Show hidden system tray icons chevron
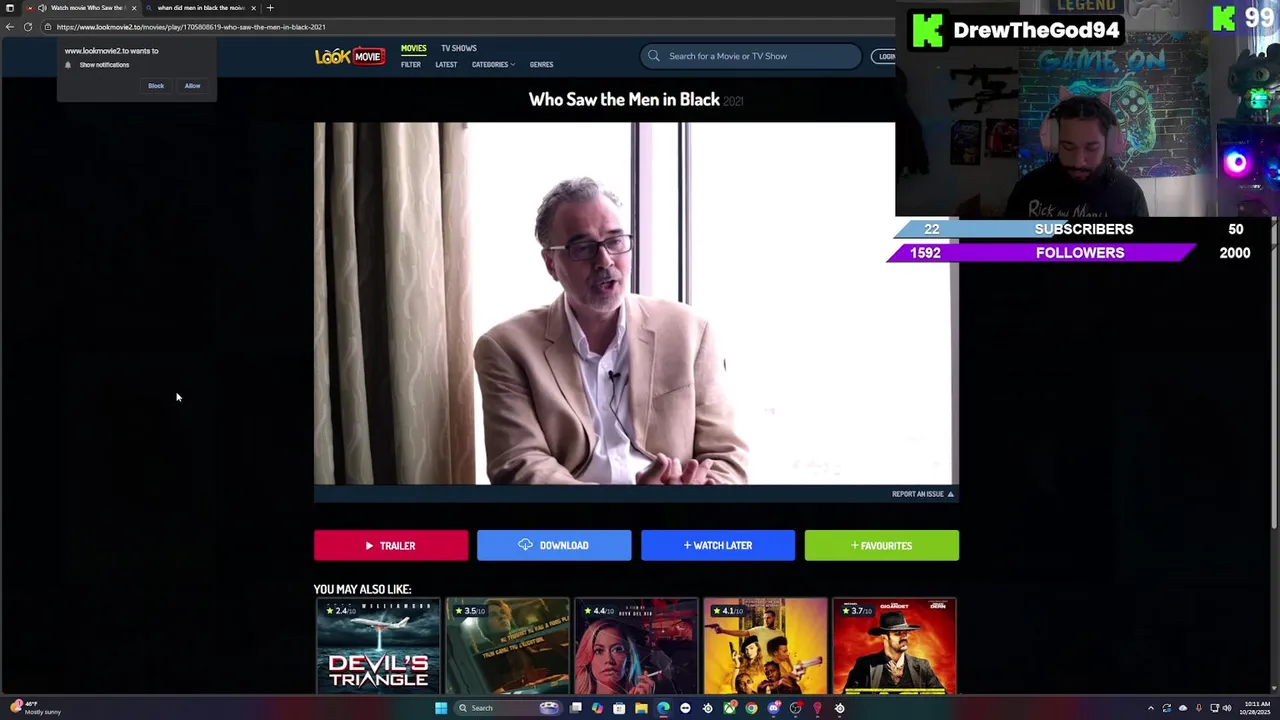This screenshot has height=720, width=1280. coord(1150,708)
